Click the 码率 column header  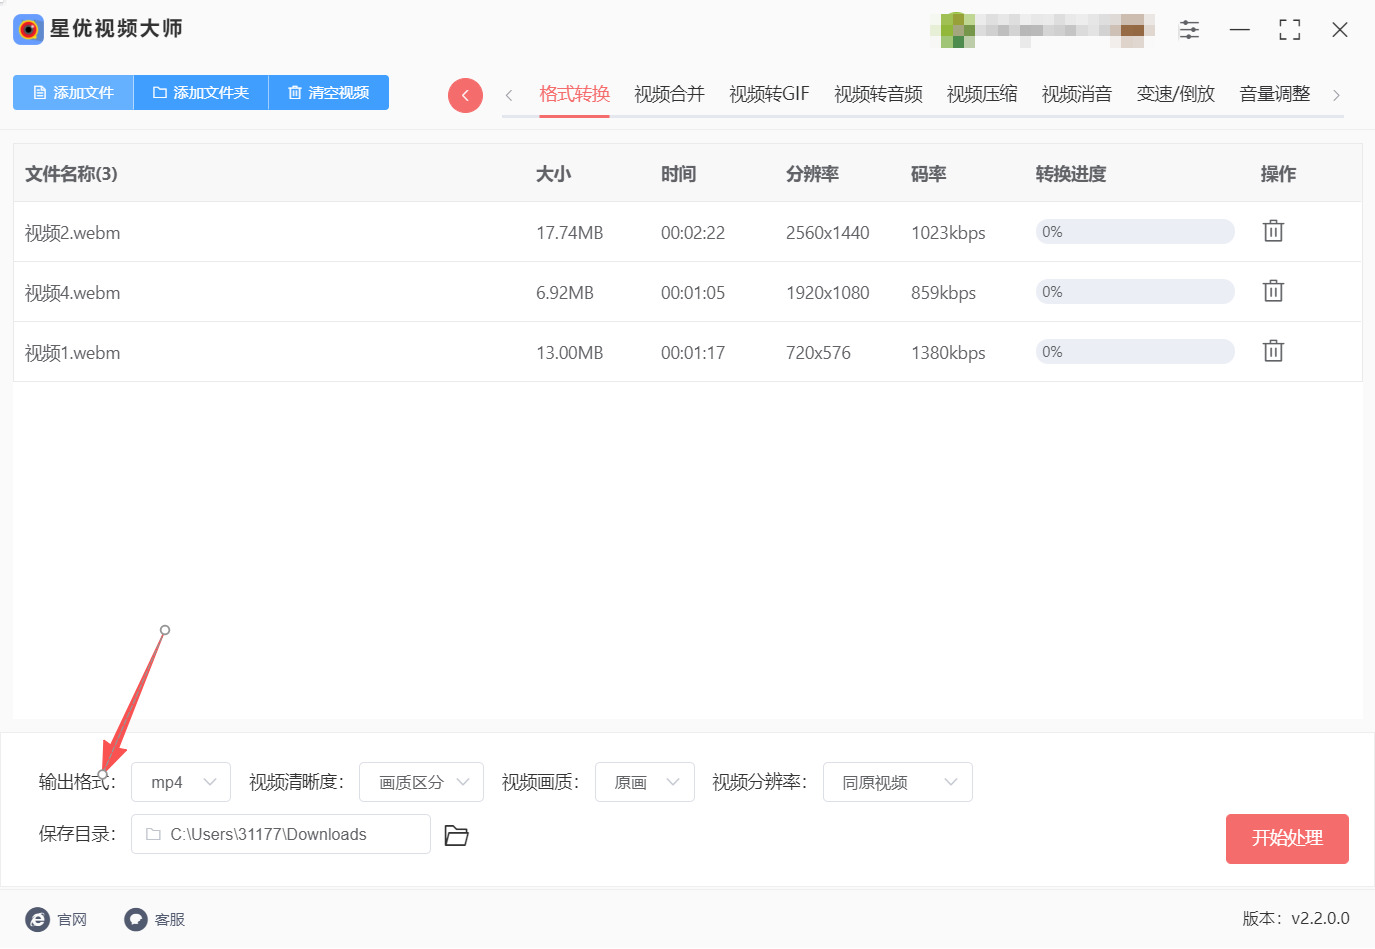[928, 174]
